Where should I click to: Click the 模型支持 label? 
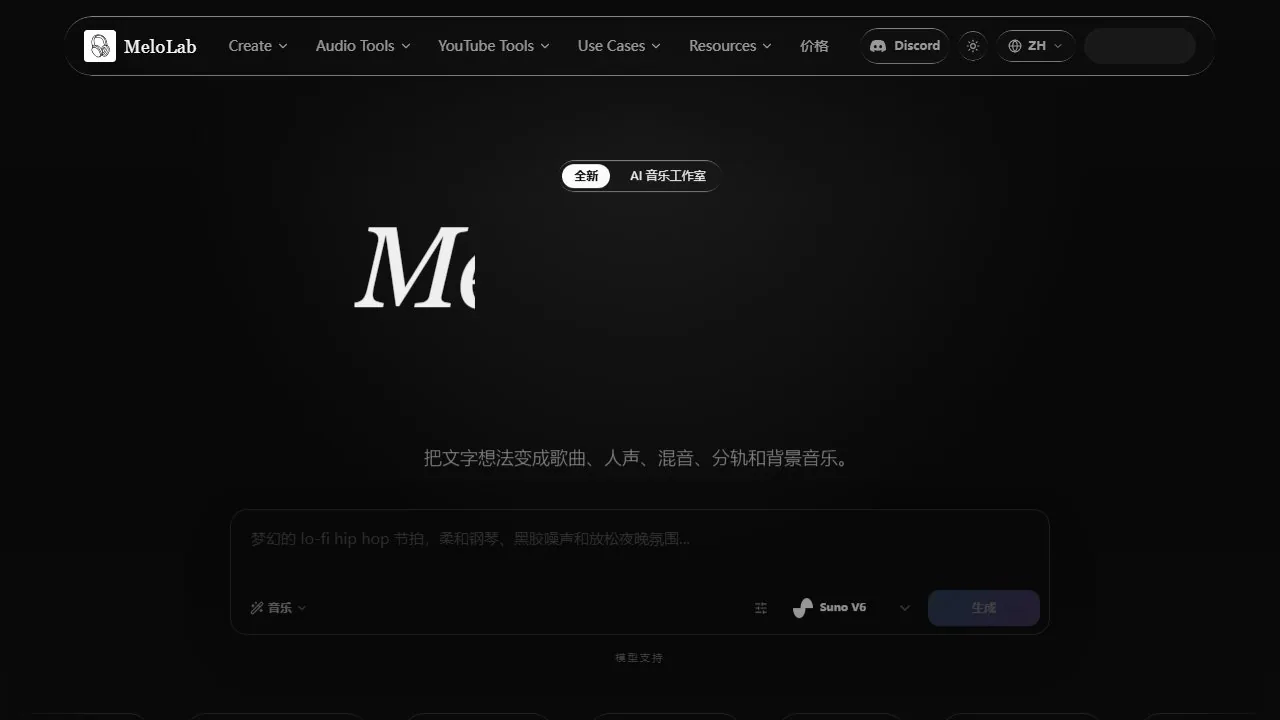click(639, 658)
